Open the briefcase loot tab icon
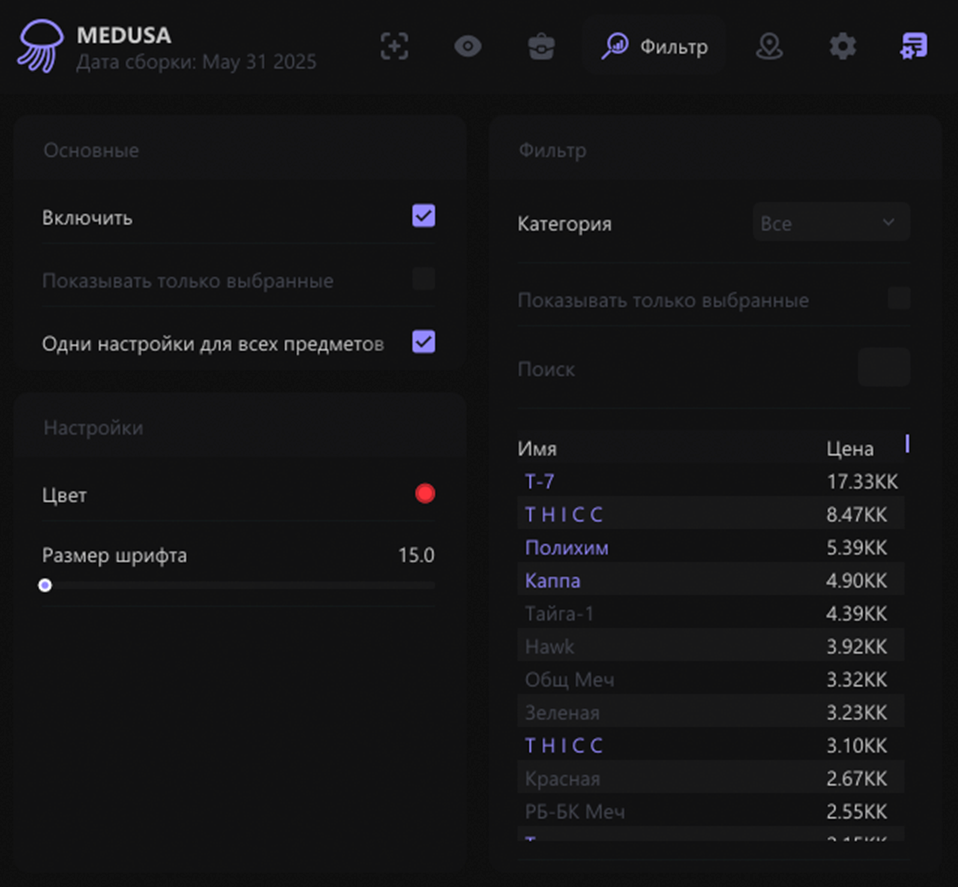This screenshot has width=958, height=887. [541, 47]
